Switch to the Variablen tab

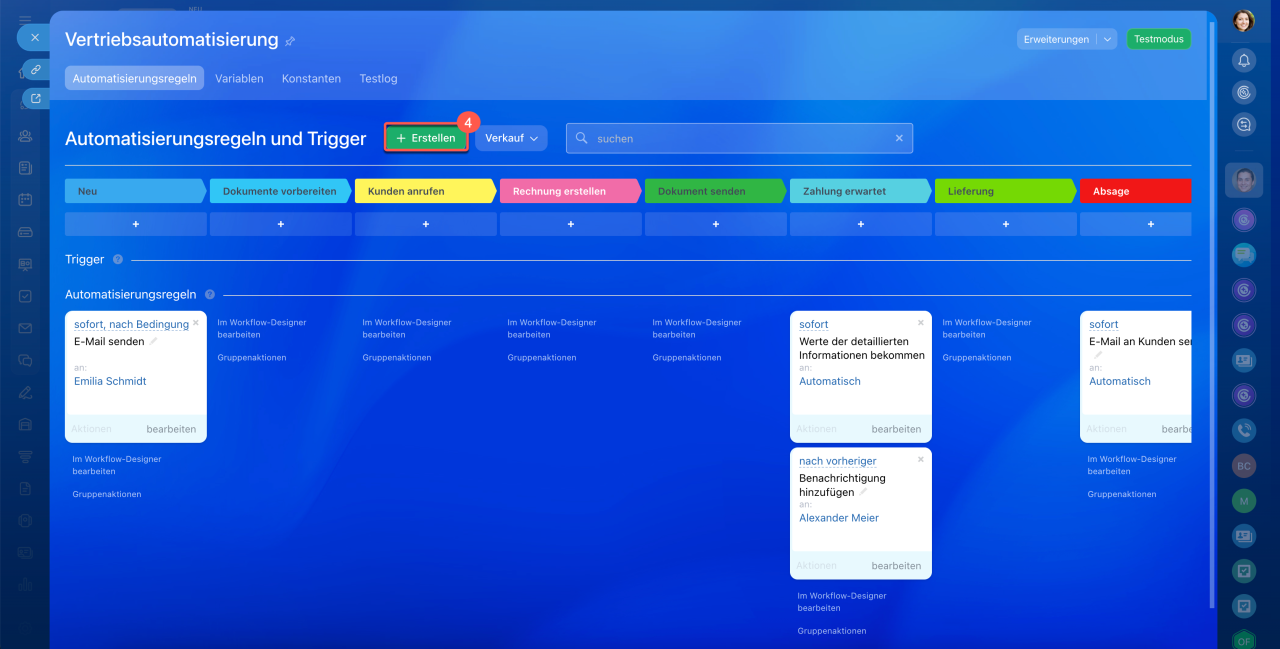239,78
